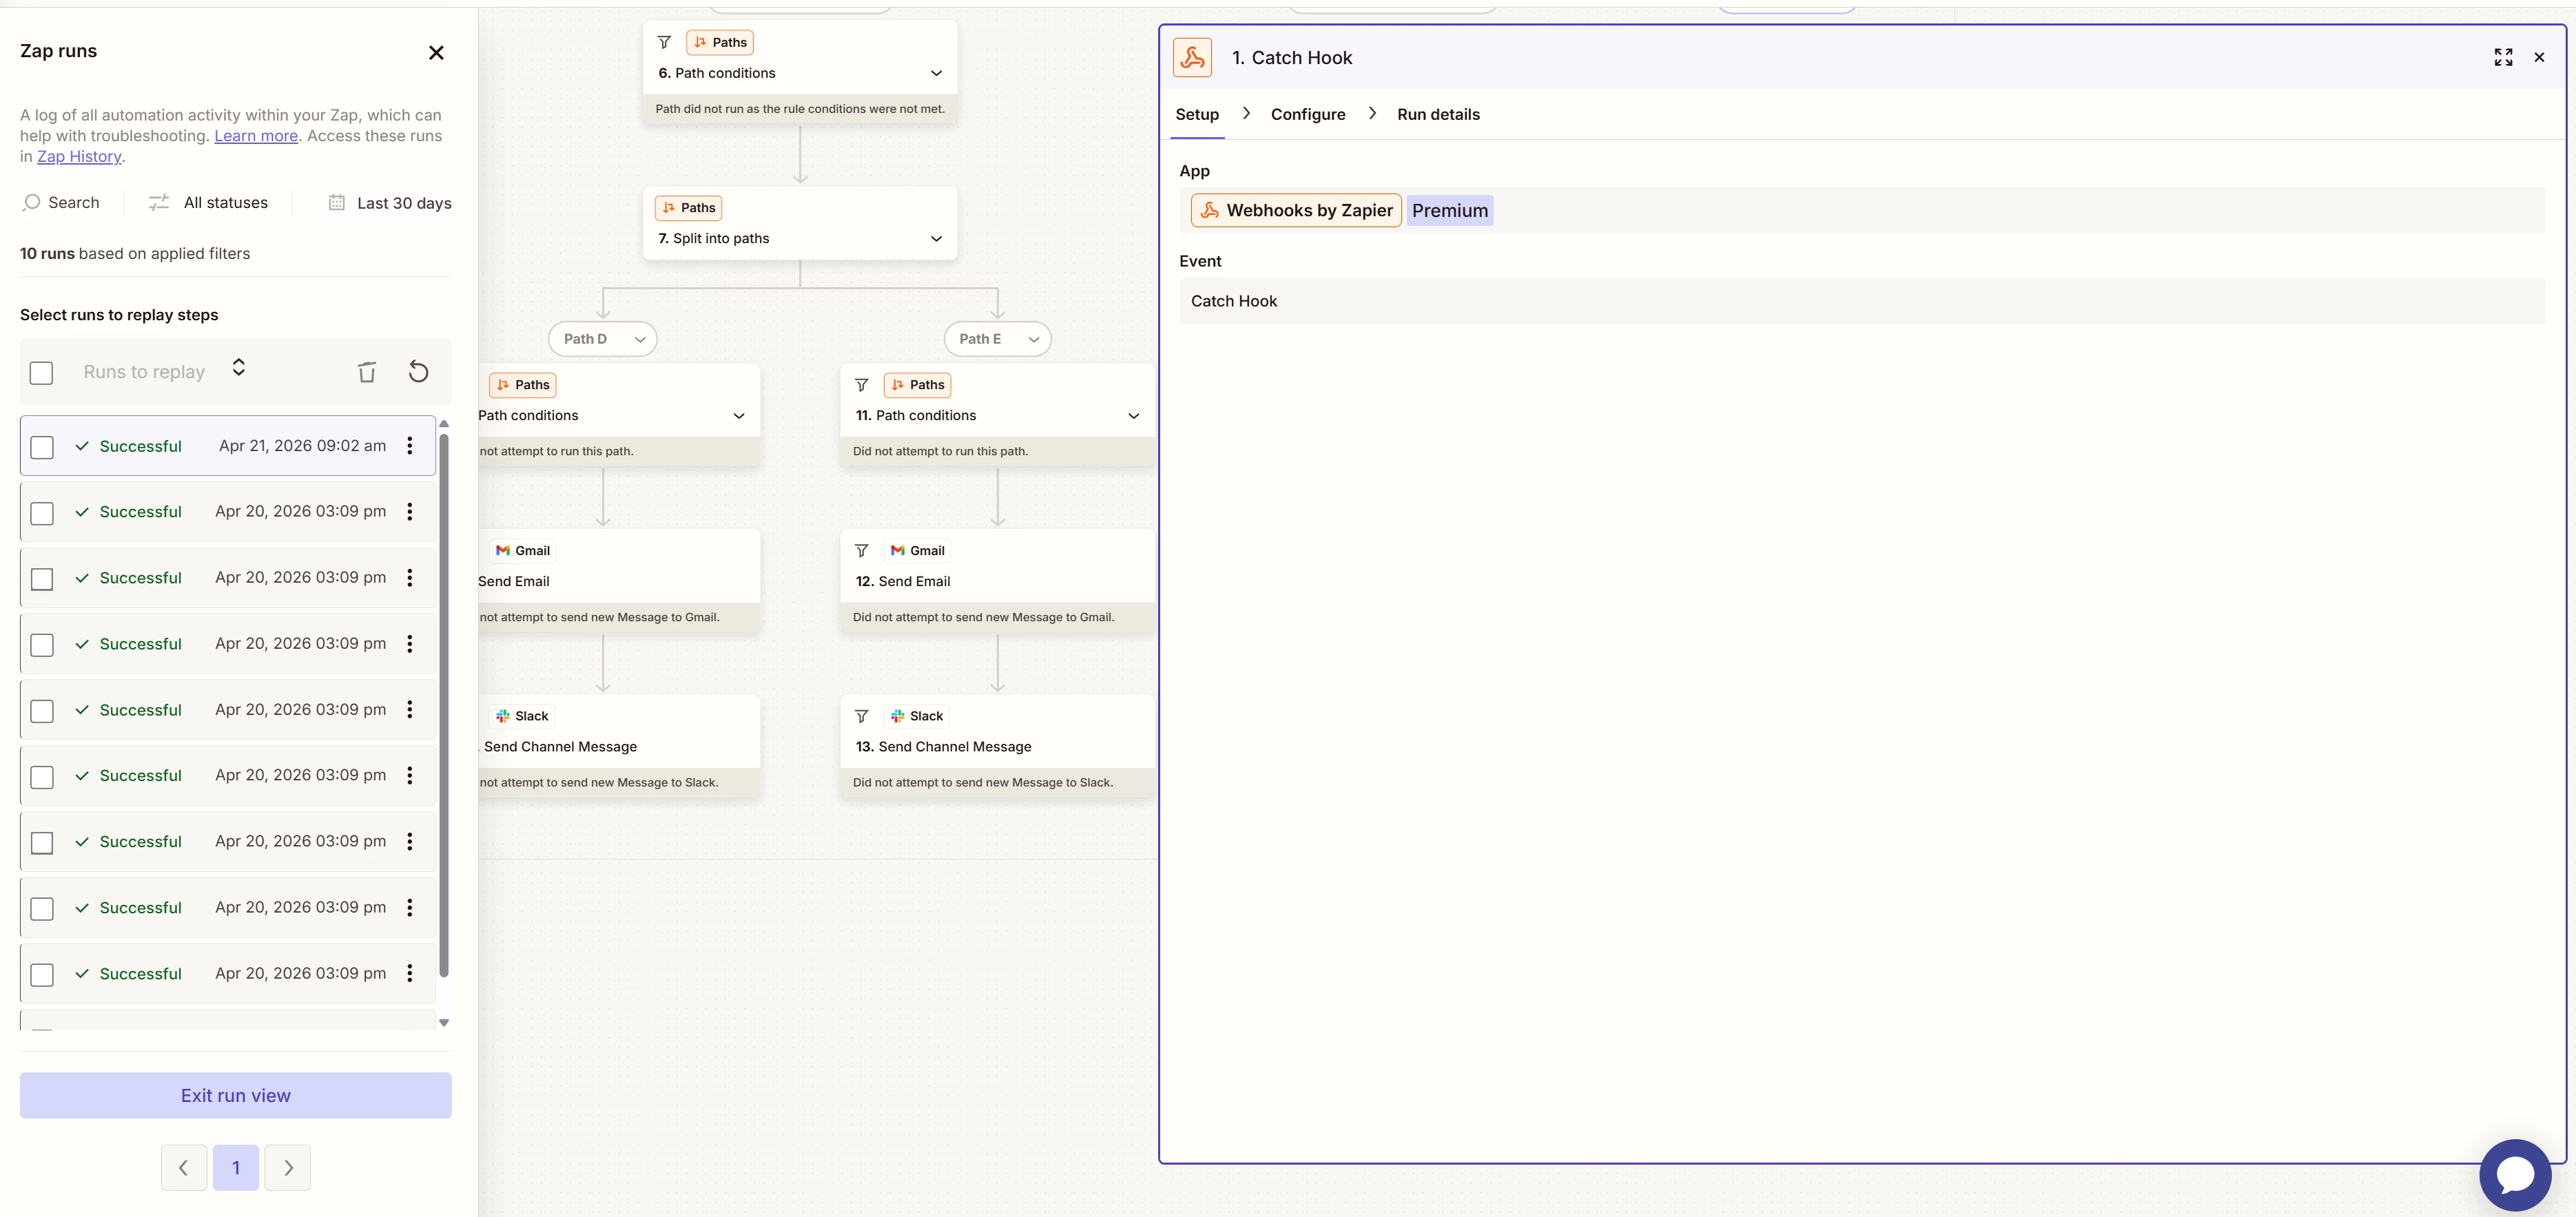
Task: Close the Zap runs sidebar
Action: coord(436,53)
